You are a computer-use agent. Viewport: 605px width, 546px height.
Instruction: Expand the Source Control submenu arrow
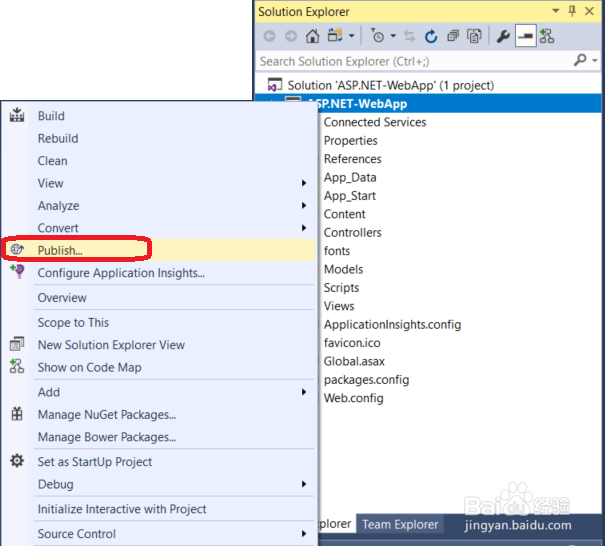tap(304, 534)
